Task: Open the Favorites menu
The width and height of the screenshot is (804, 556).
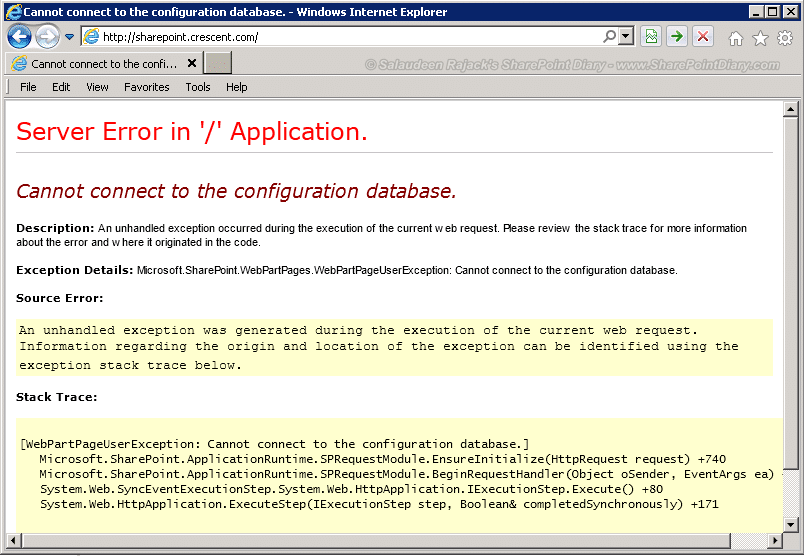Action: tap(147, 87)
